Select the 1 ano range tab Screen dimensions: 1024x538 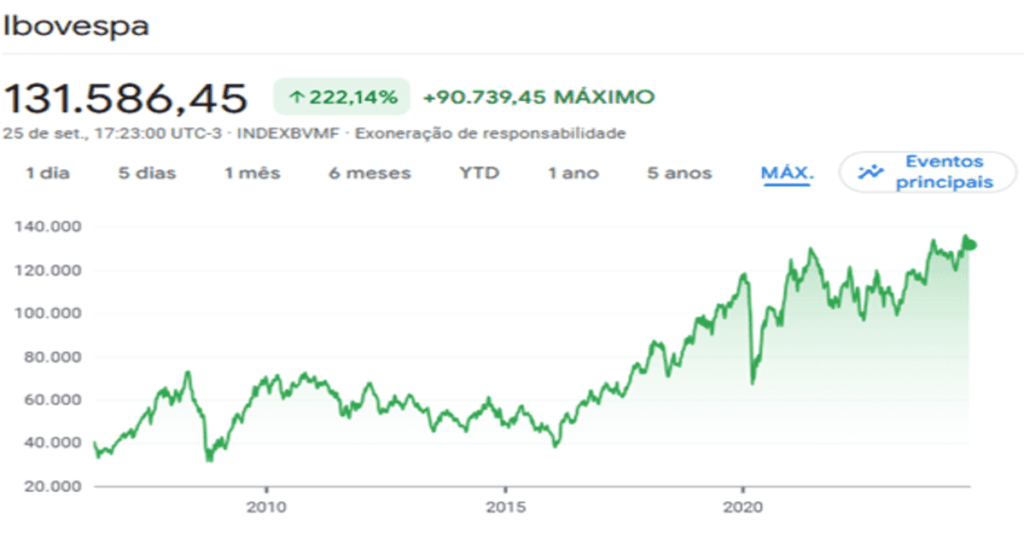(x=573, y=173)
